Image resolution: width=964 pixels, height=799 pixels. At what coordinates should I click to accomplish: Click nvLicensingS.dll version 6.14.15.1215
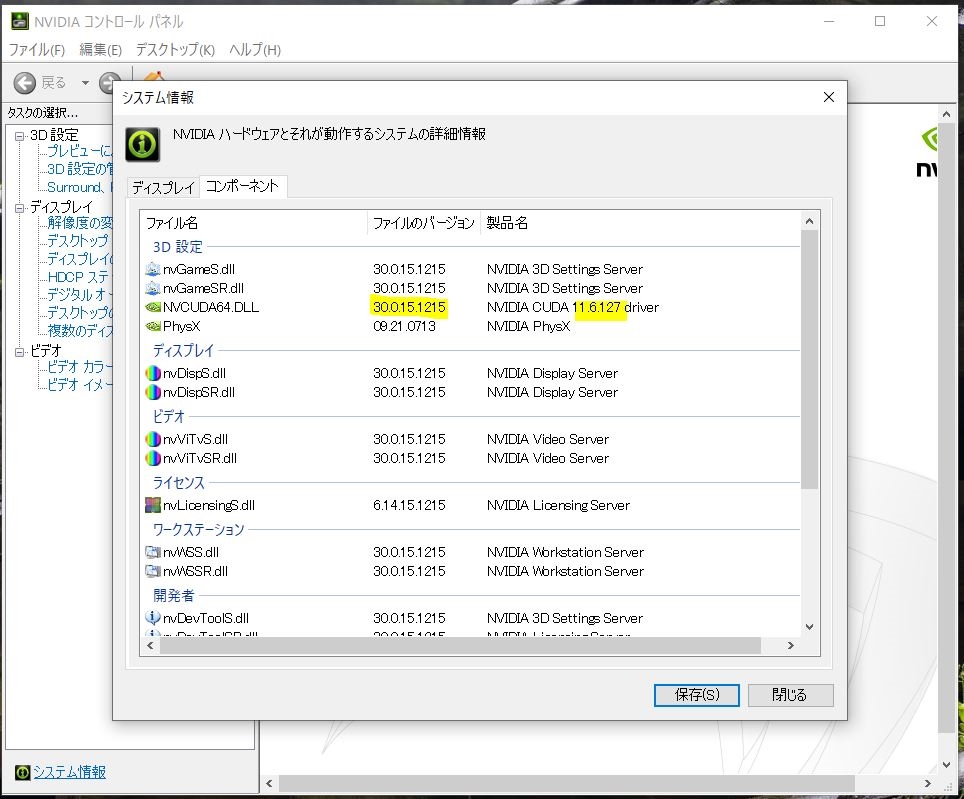click(x=409, y=505)
